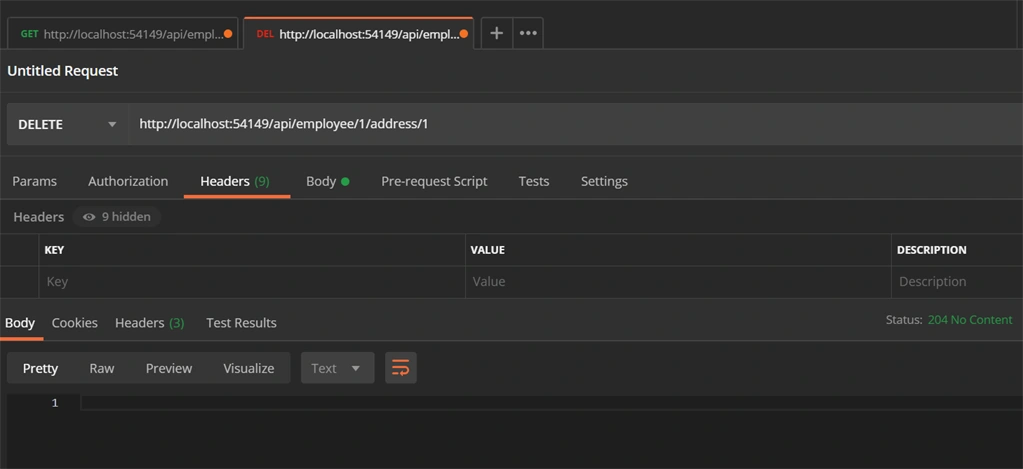
Task: Open the Tests tab
Action: pos(534,181)
